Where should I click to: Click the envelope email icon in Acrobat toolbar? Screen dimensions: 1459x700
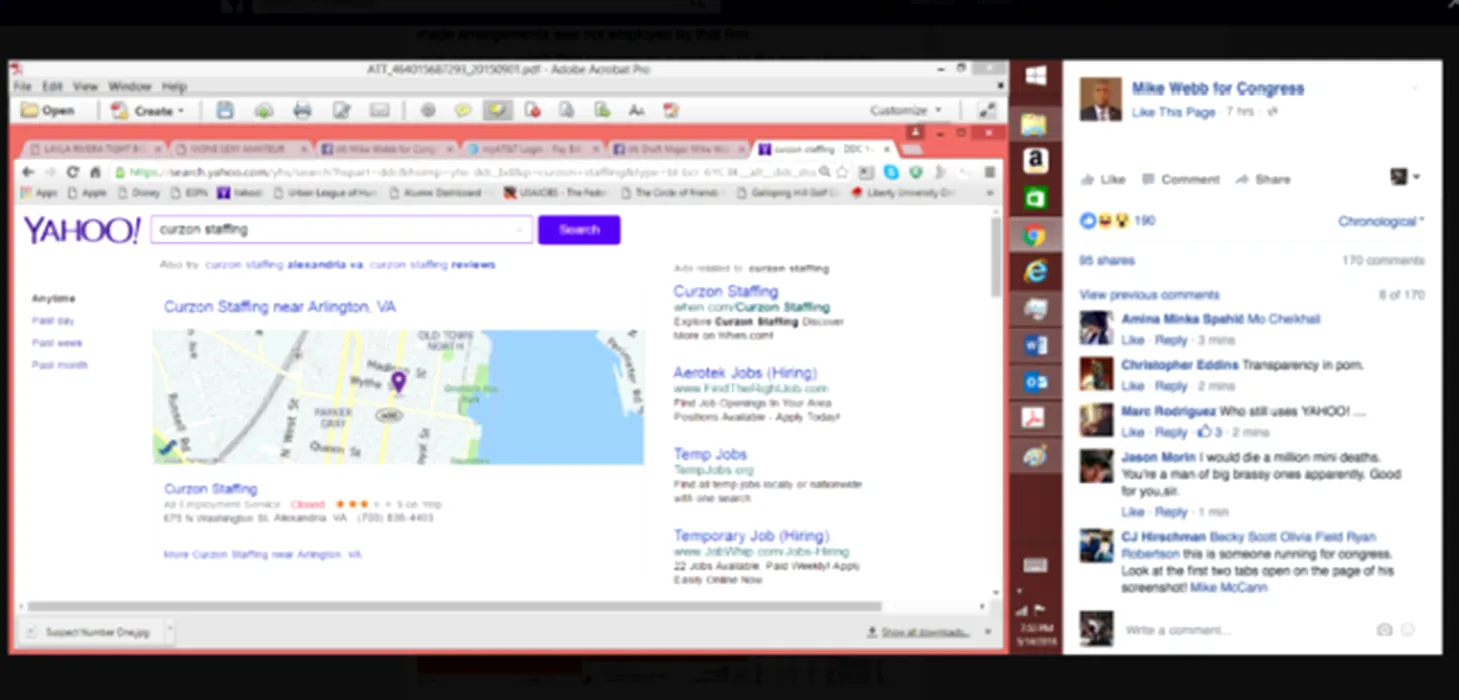pyautogui.click(x=379, y=110)
